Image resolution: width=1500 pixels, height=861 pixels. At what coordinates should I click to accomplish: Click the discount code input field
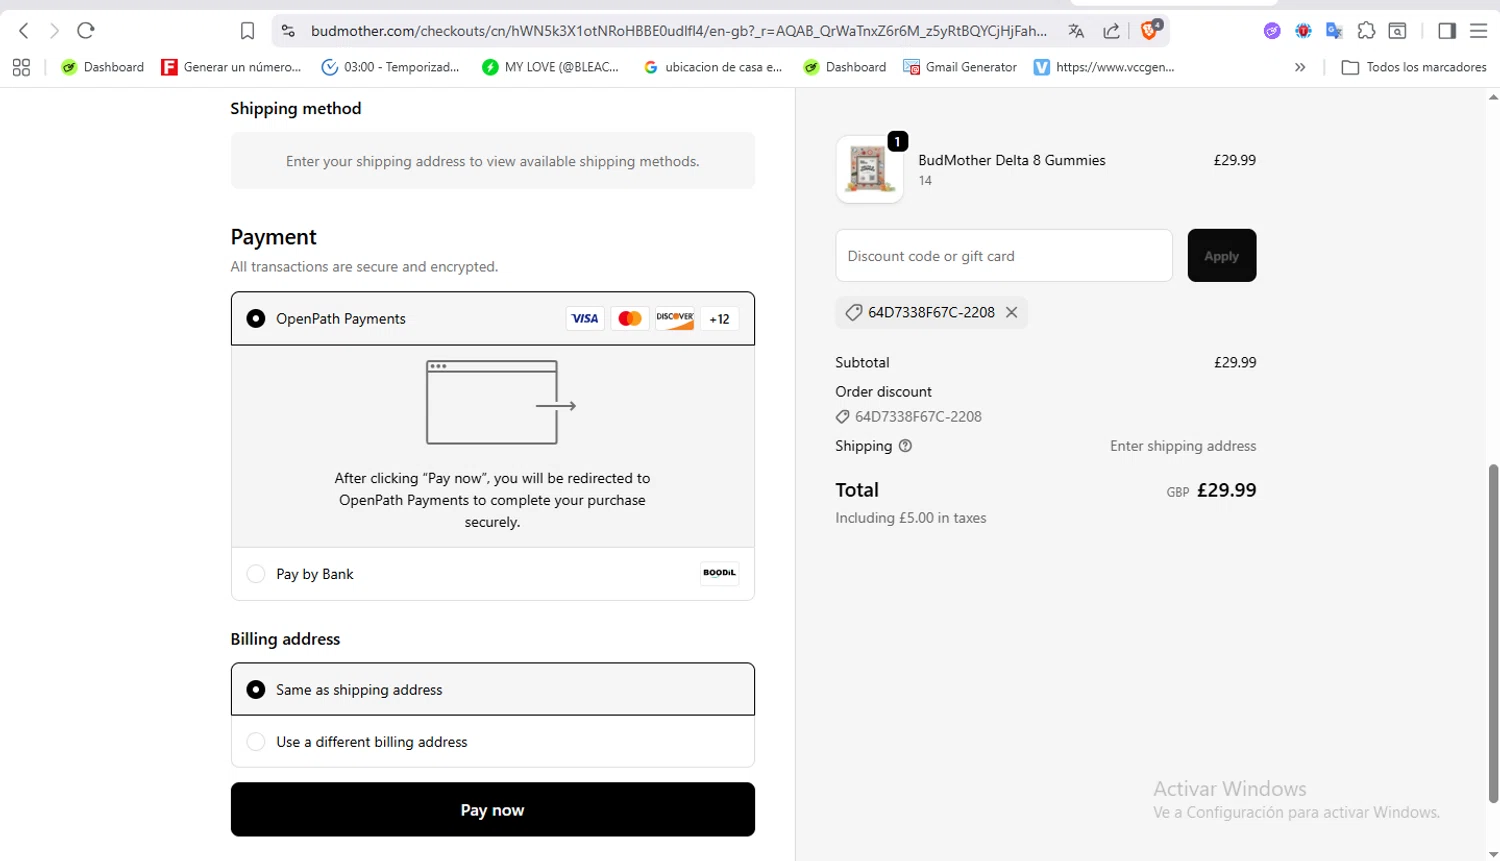(1004, 256)
